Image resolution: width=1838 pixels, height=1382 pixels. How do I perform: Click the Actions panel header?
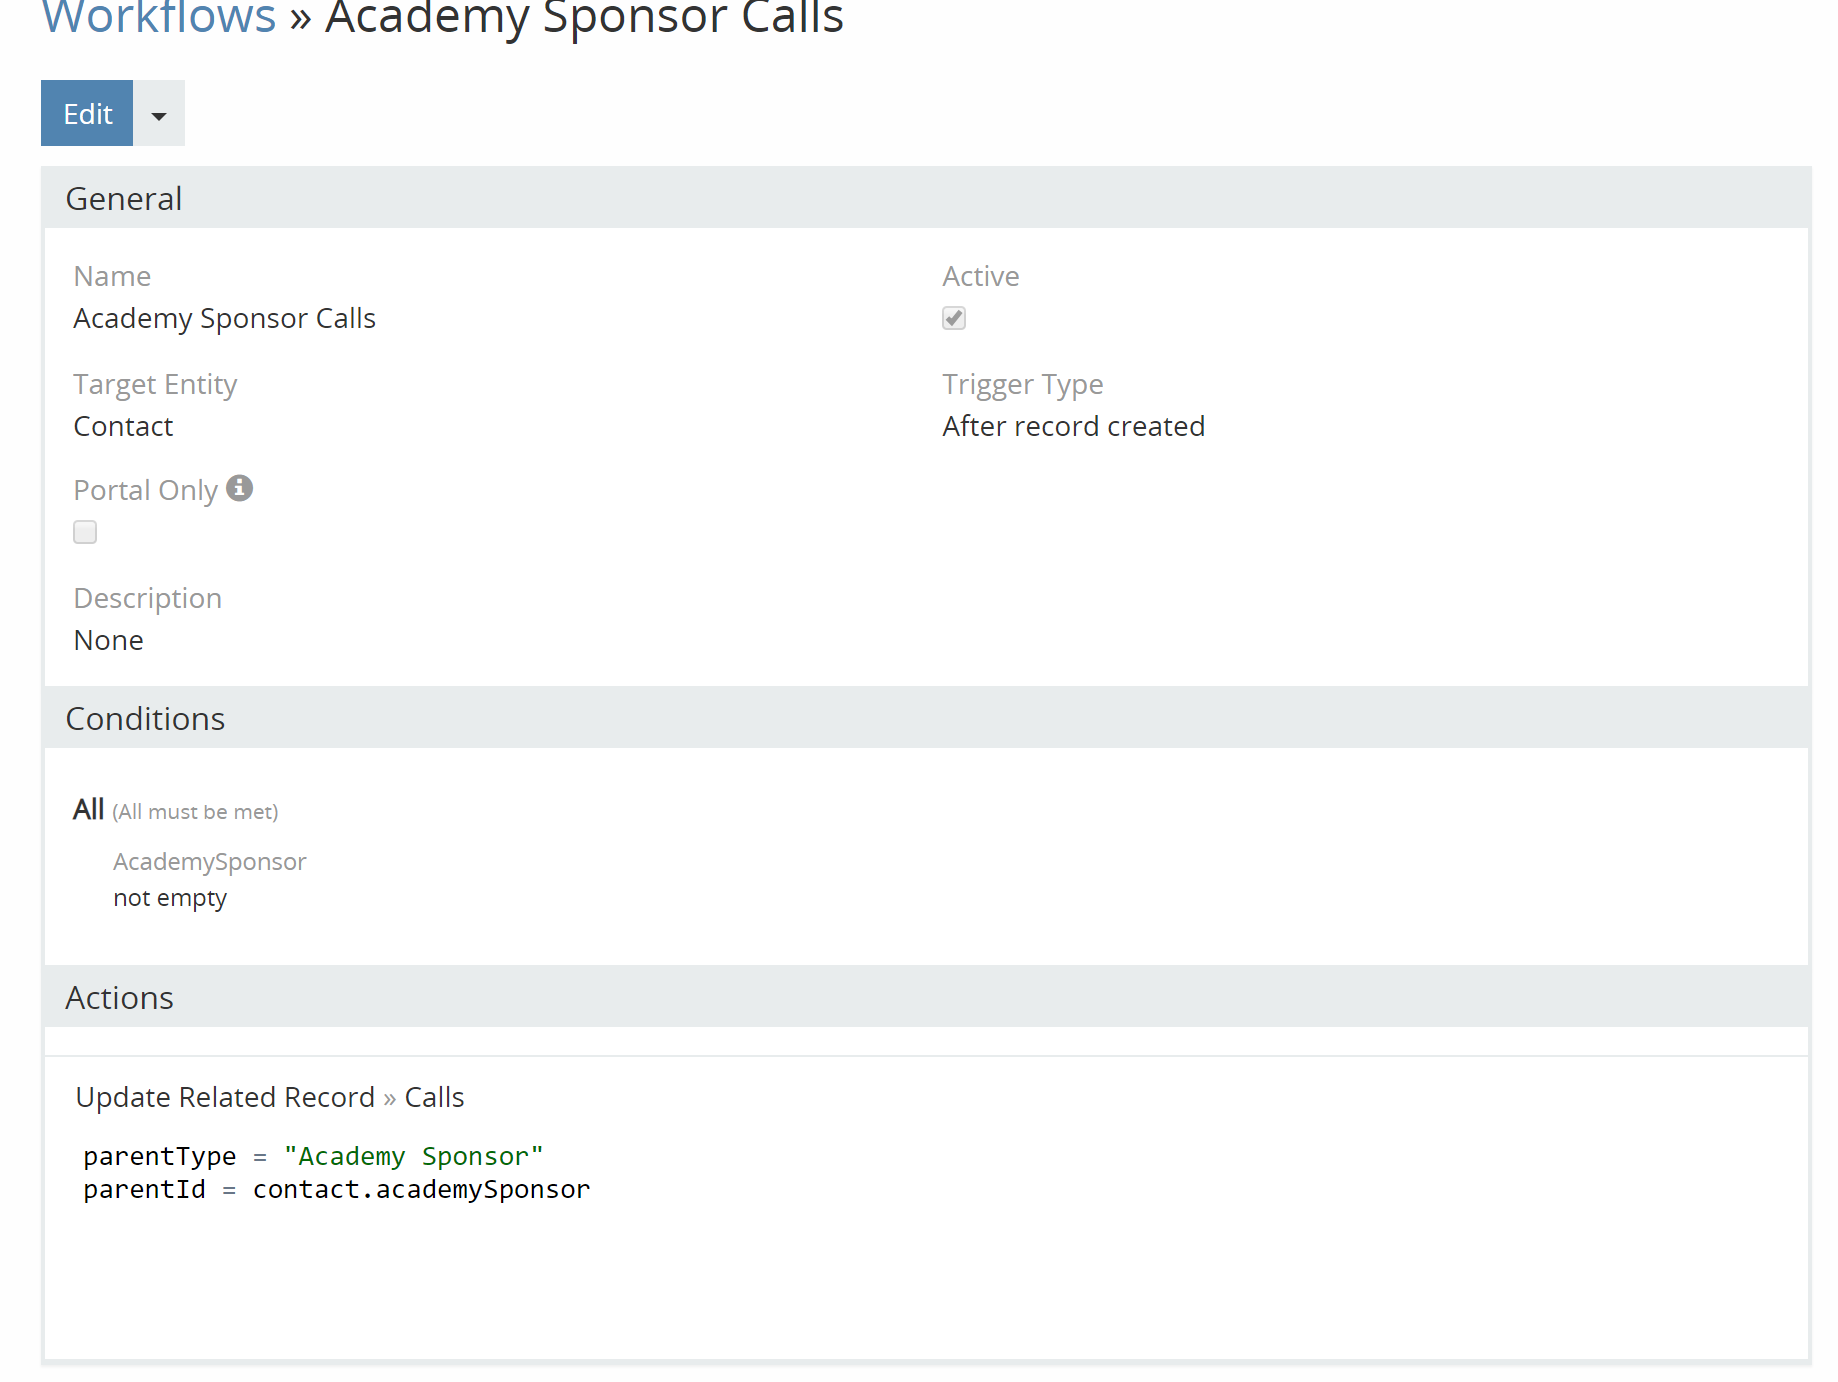pyautogui.click(x=119, y=998)
